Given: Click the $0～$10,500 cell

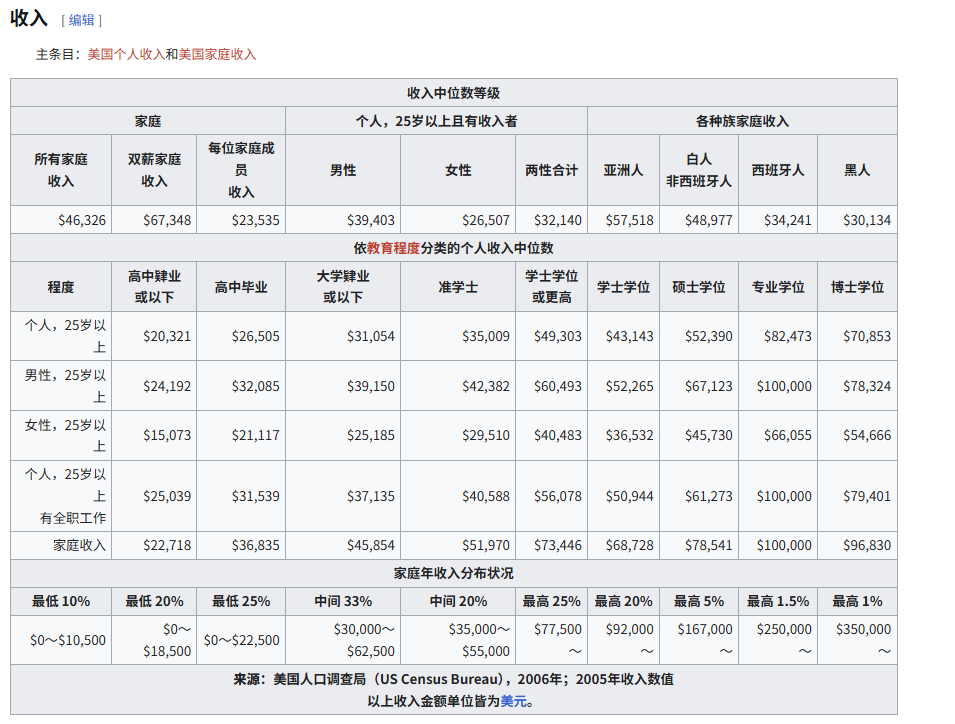Looking at the screenshot, I should pyautogui.click(x=61, y=640).
